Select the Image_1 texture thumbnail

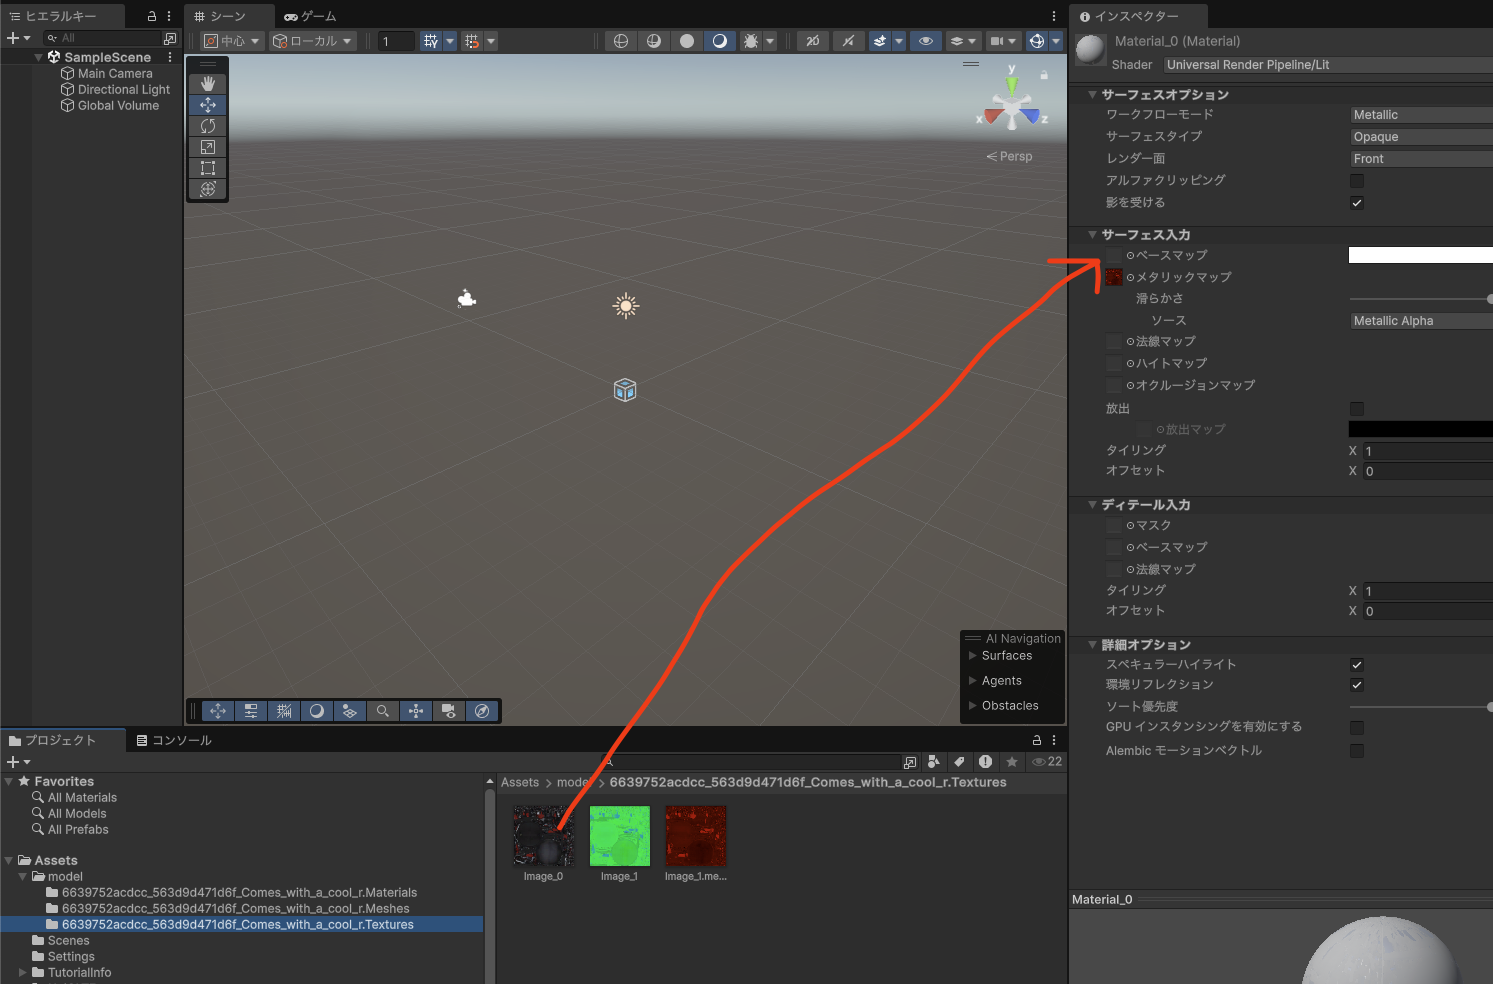pyautogui.click(x=618, y=835)
